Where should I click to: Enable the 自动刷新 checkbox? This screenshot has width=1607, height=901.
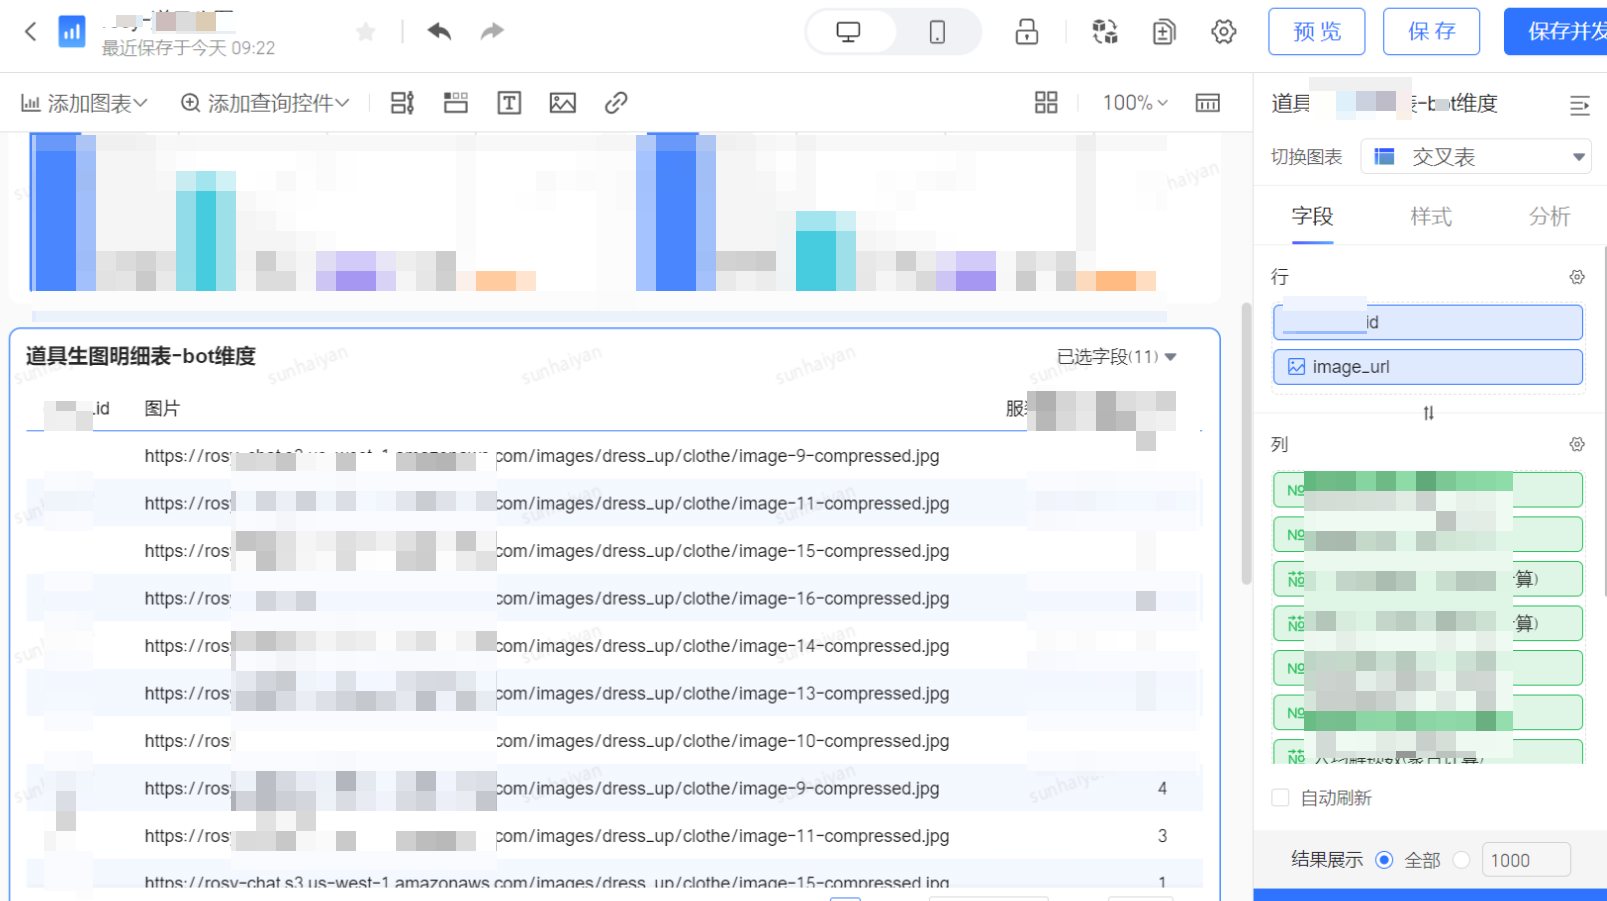coord(1280,798)
